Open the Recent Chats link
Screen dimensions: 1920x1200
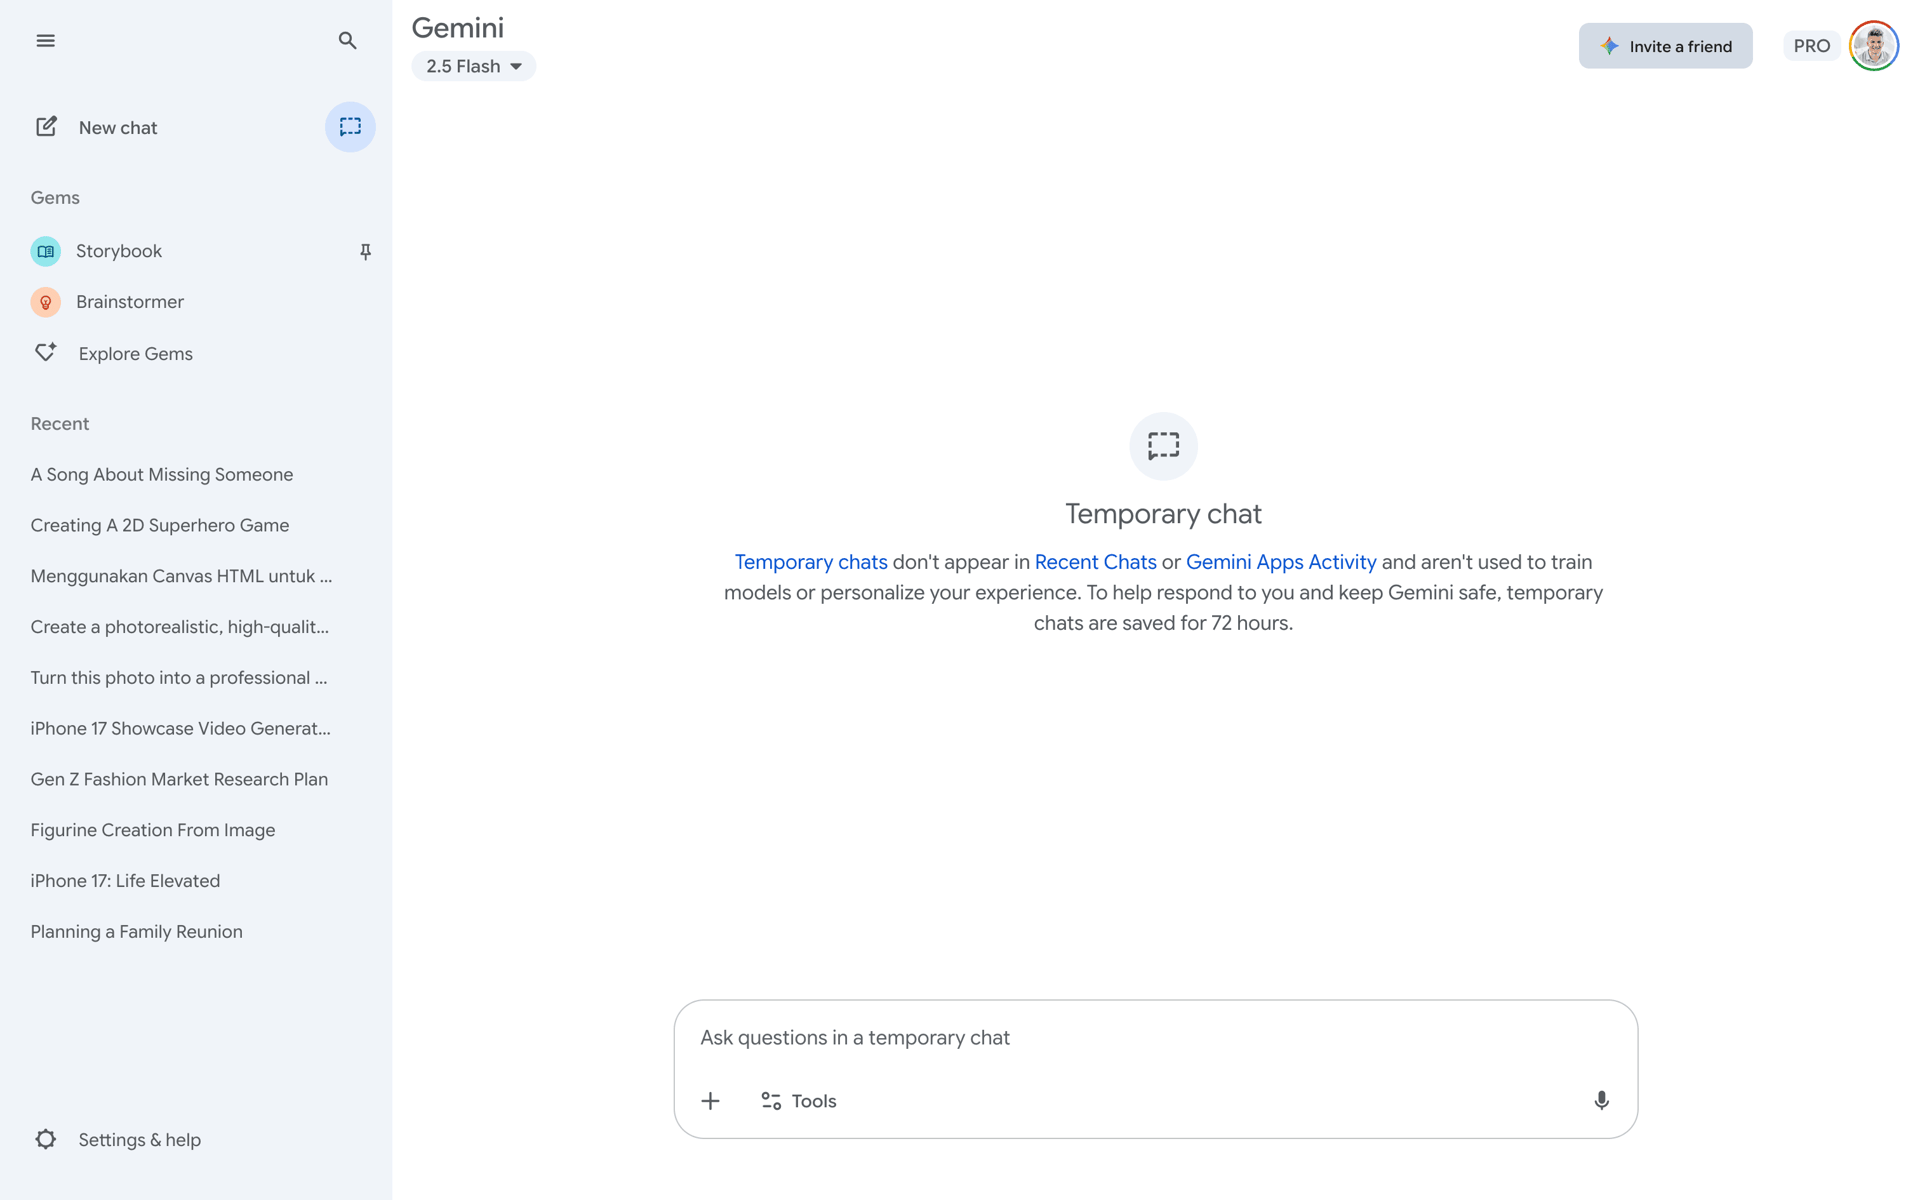click(1095, 562)
